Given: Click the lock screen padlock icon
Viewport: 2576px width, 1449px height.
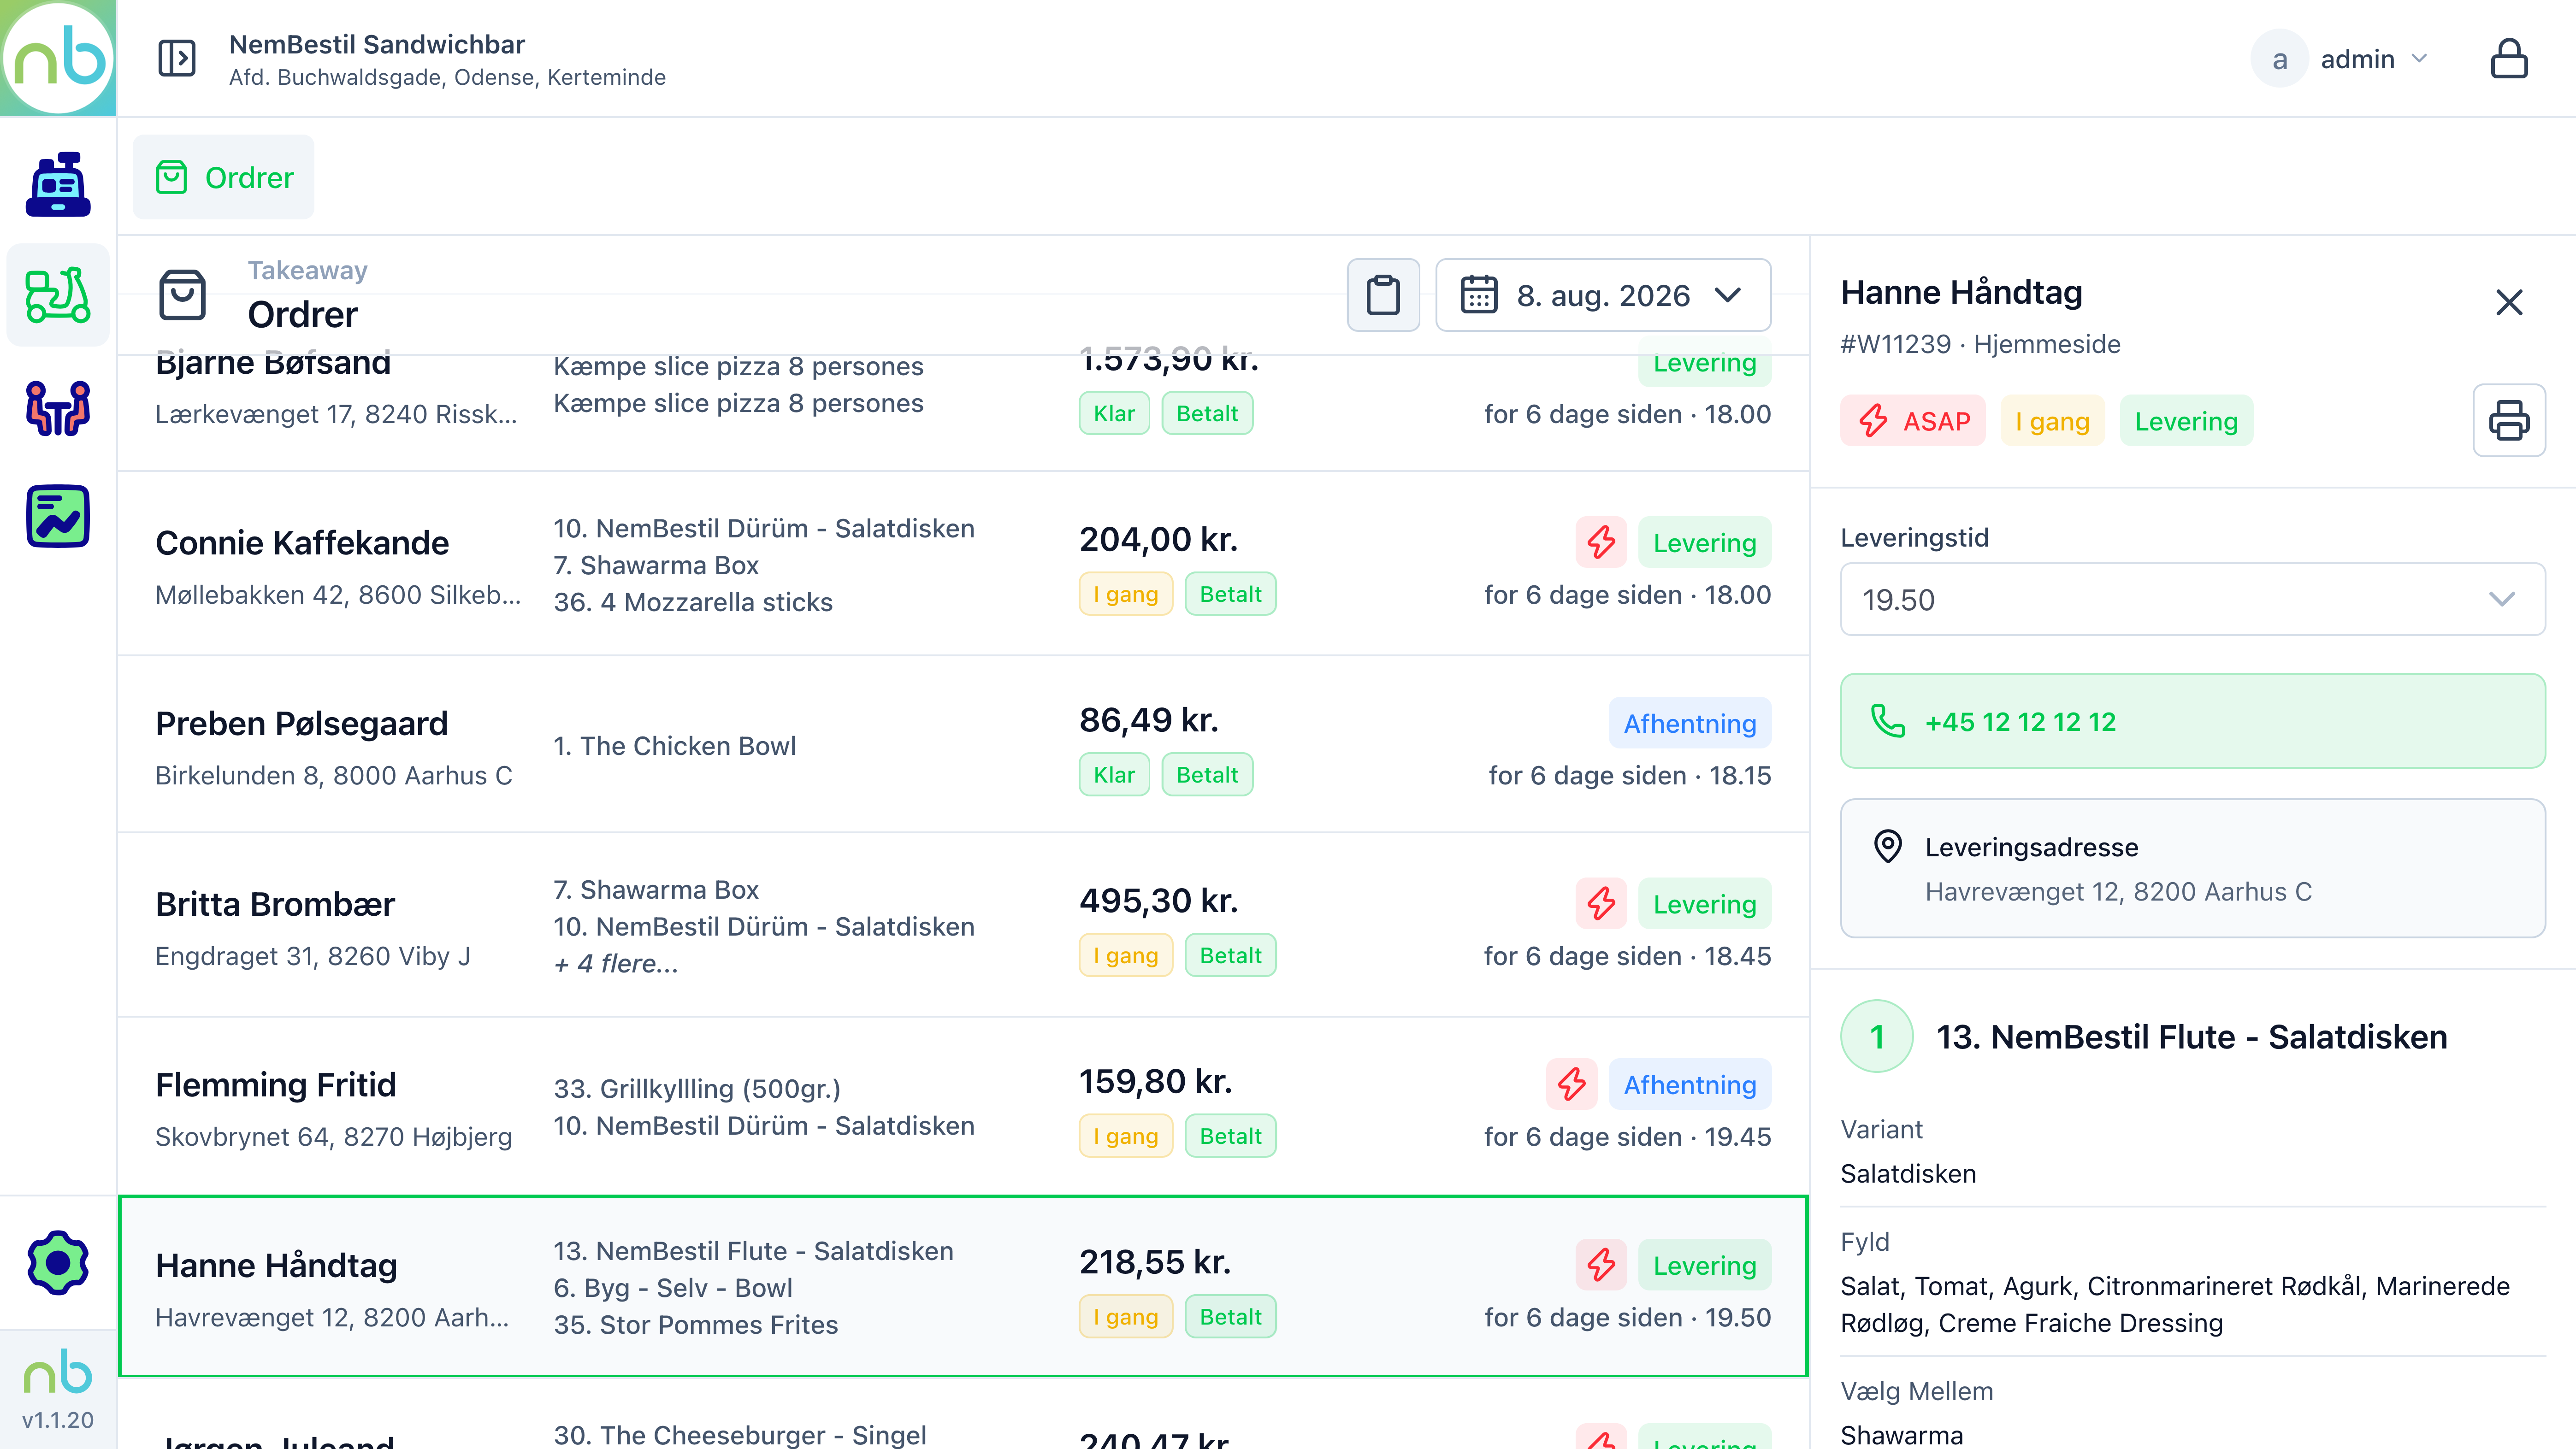Looking at the screenshot, I should (x=2509, y=58).
